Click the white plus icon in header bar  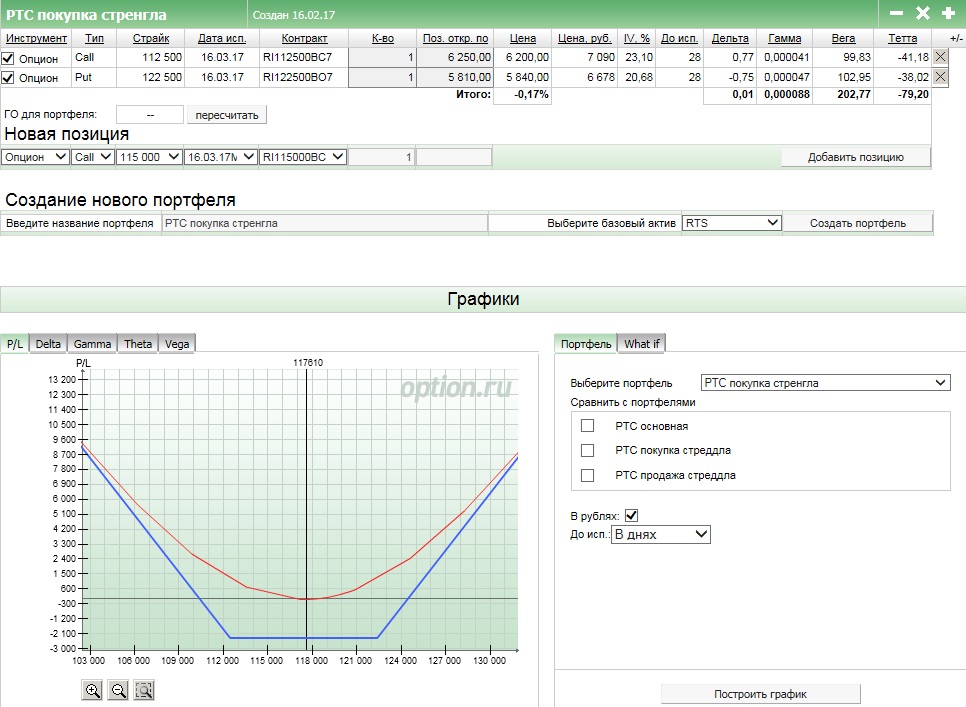tap(948, 14)
